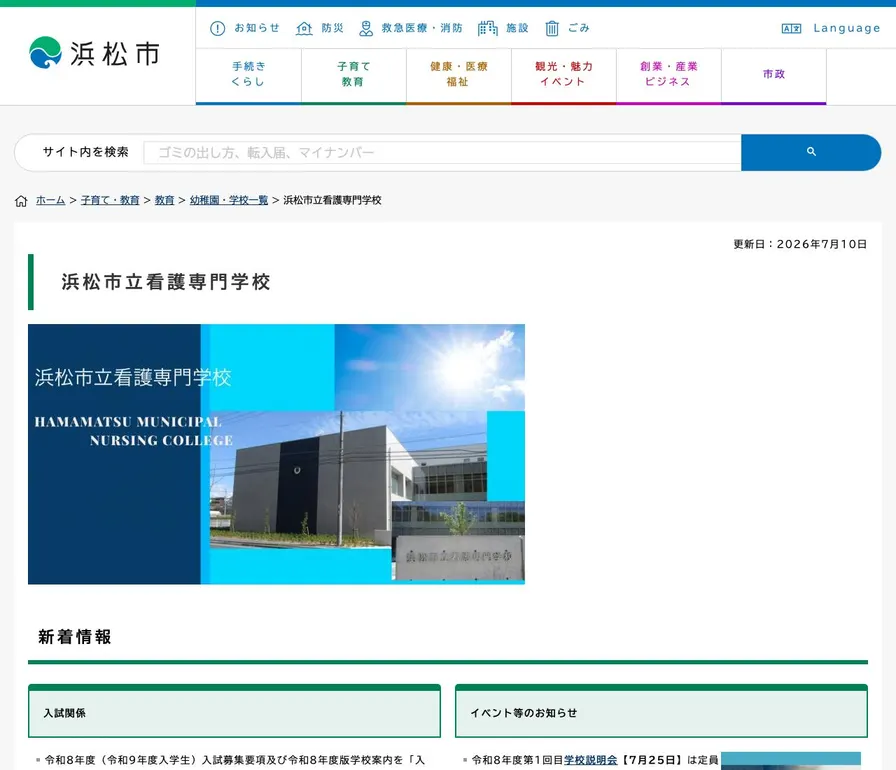Open the 創業・産業 ビジネス menu
896x770 pixels.
point(669,74)
